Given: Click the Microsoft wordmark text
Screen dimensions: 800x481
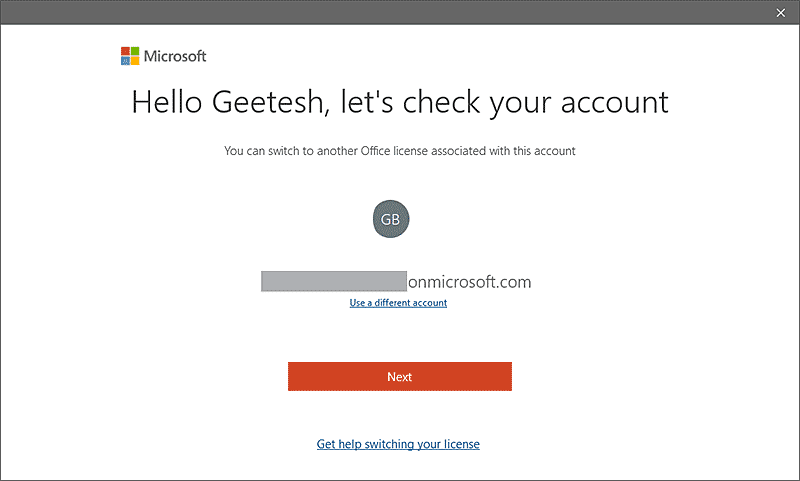Looking at the screenshot, I should coord(175,56).
